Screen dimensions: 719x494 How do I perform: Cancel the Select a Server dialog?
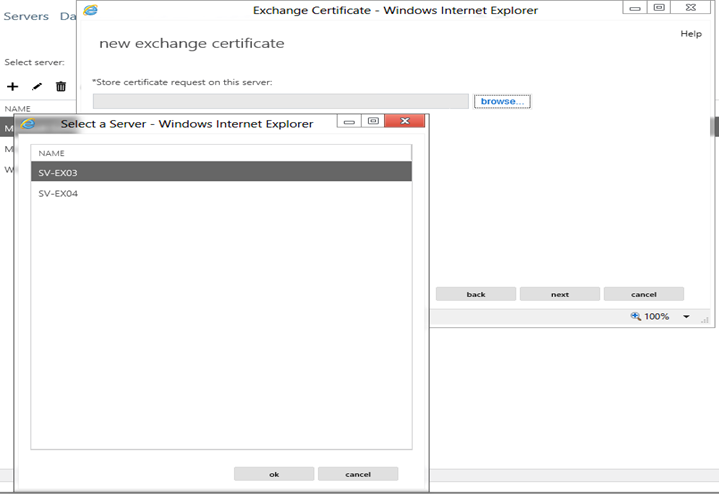click(x=358, y=474)
